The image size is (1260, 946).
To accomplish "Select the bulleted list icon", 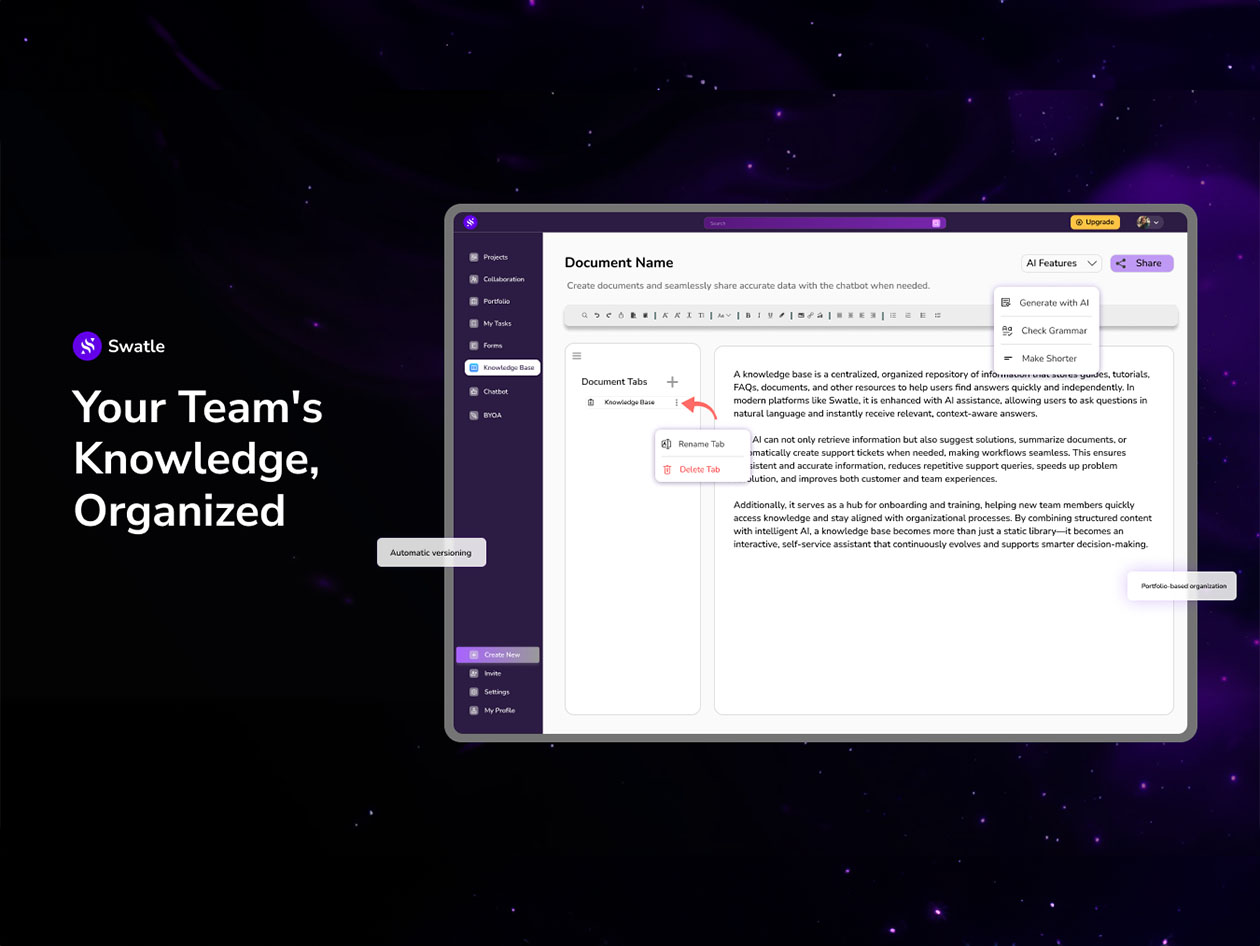I will pyautogui.click(x=893, y=315).
